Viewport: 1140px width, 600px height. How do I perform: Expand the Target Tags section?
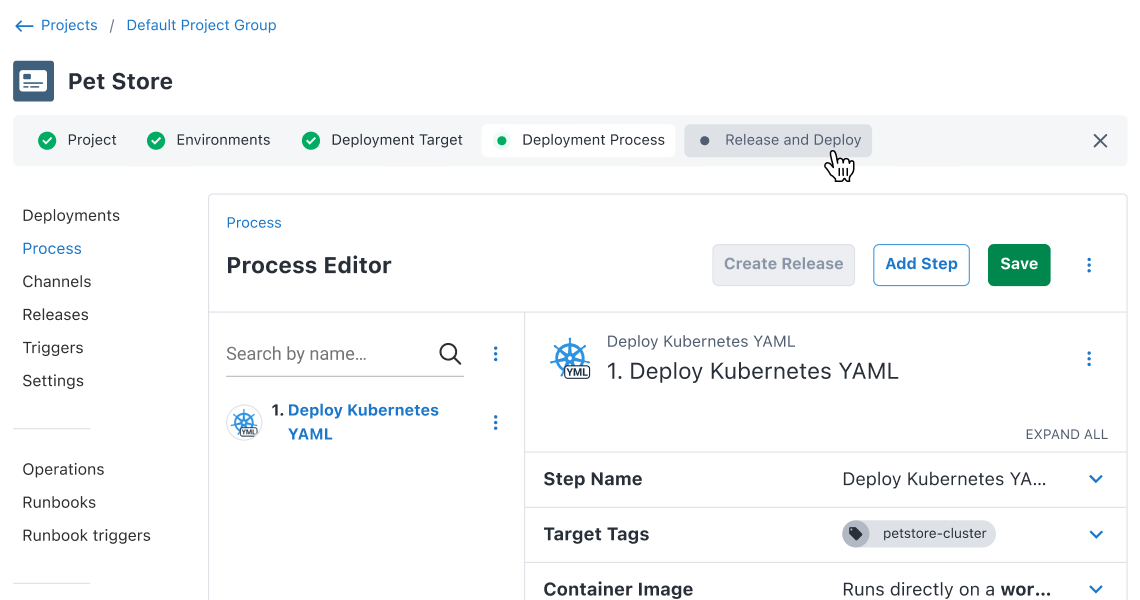[x=1096, y=534]
